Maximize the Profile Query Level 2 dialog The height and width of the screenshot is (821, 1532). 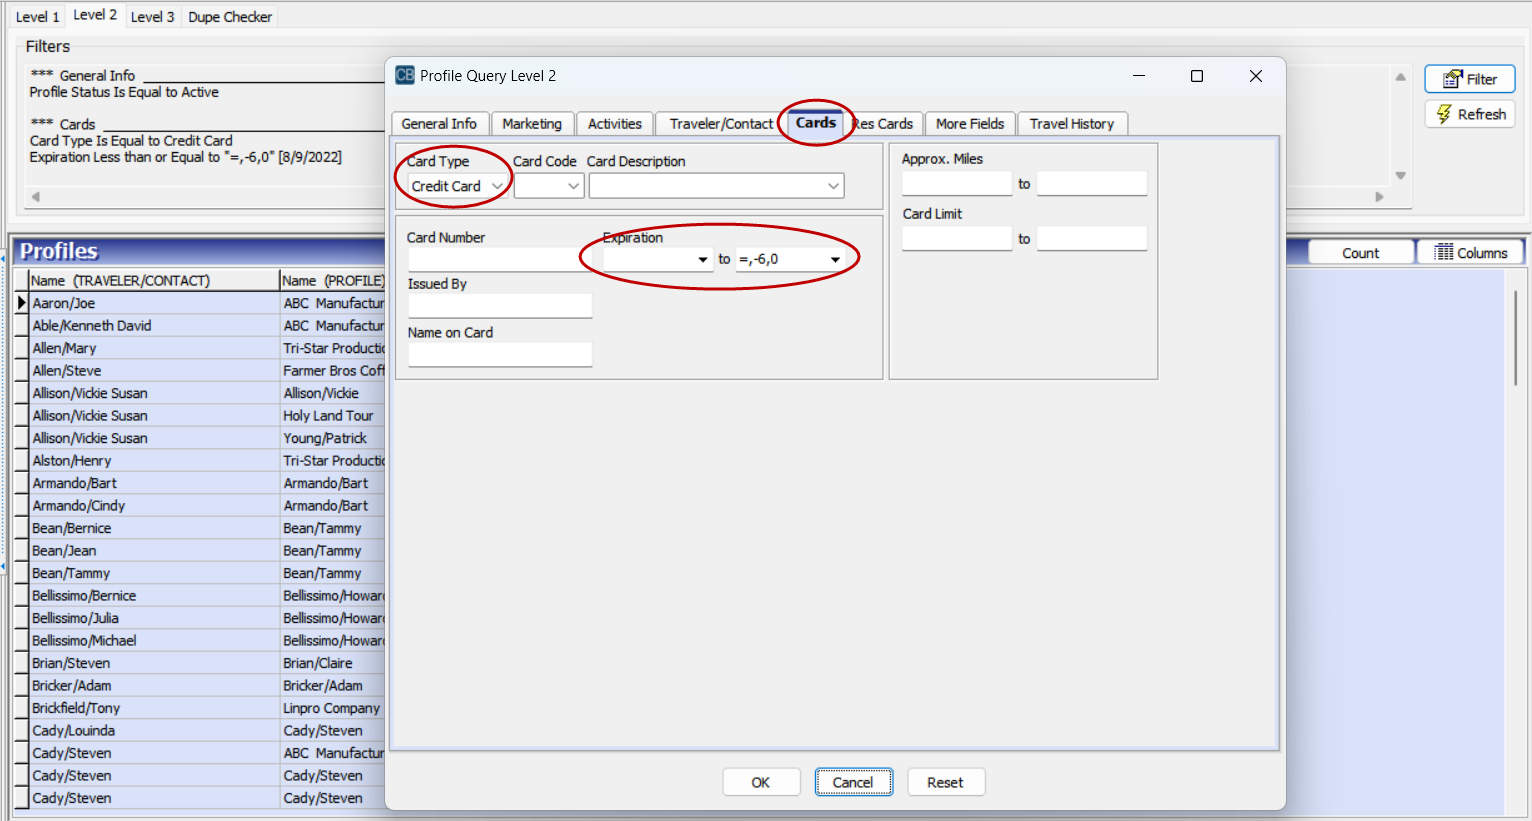[1196, 76]
